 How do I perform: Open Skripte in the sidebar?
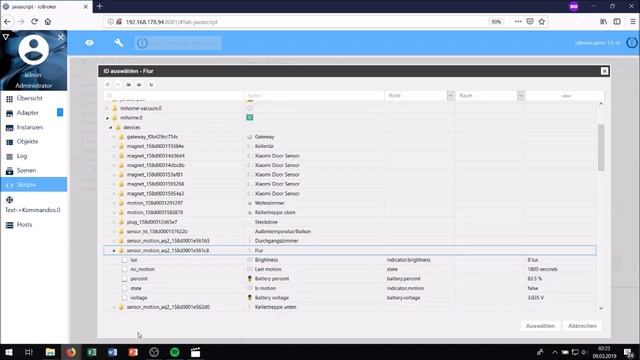33,185
